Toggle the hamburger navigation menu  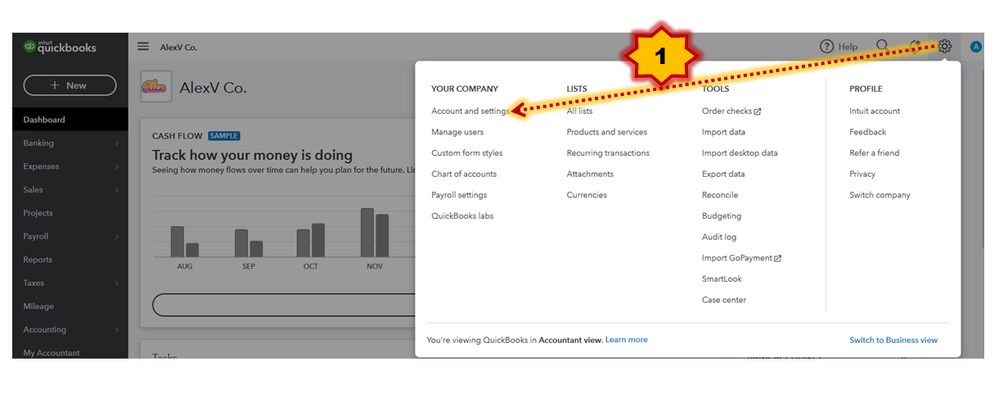pos(143,47)
